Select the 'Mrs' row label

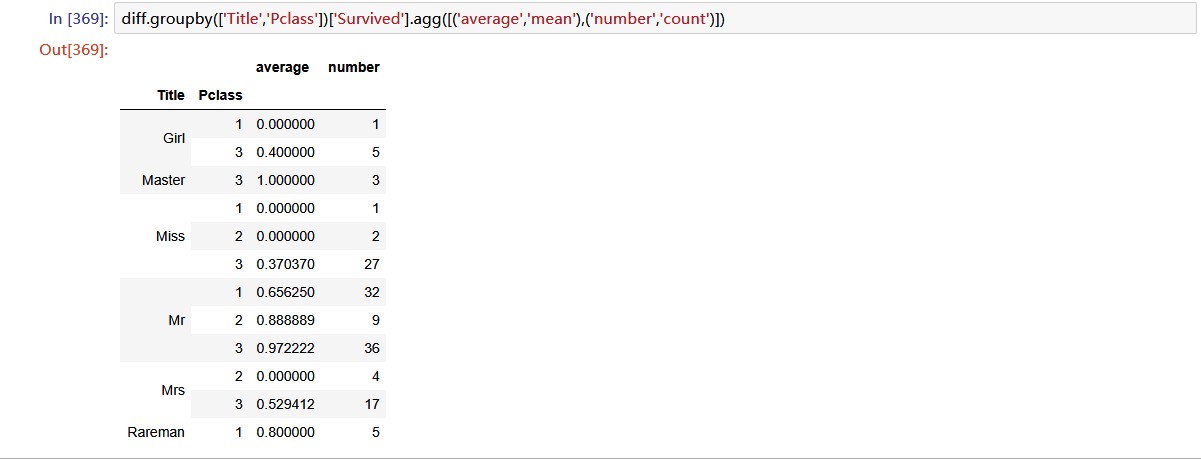[x=173, y=390]
